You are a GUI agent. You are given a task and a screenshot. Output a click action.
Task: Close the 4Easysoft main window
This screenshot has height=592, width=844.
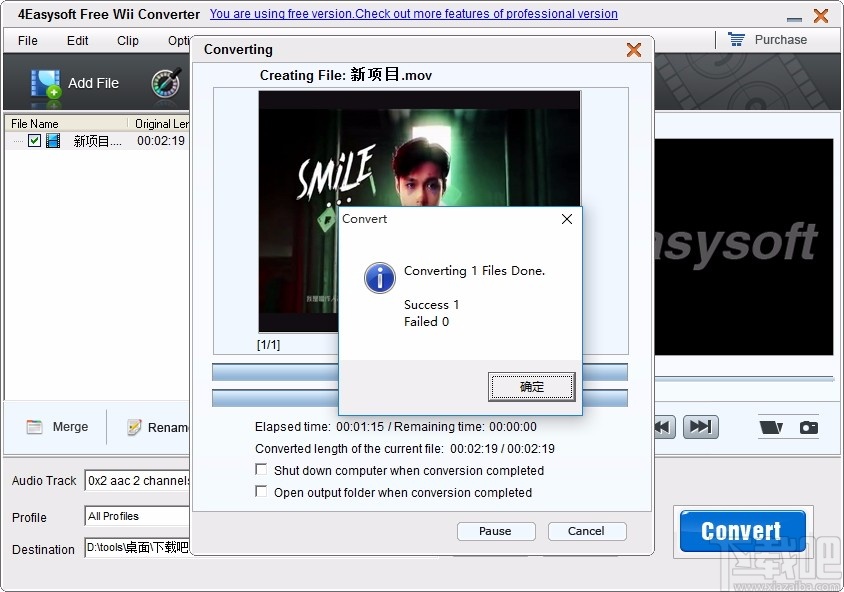pyautogui.click(x=821, y=16)
